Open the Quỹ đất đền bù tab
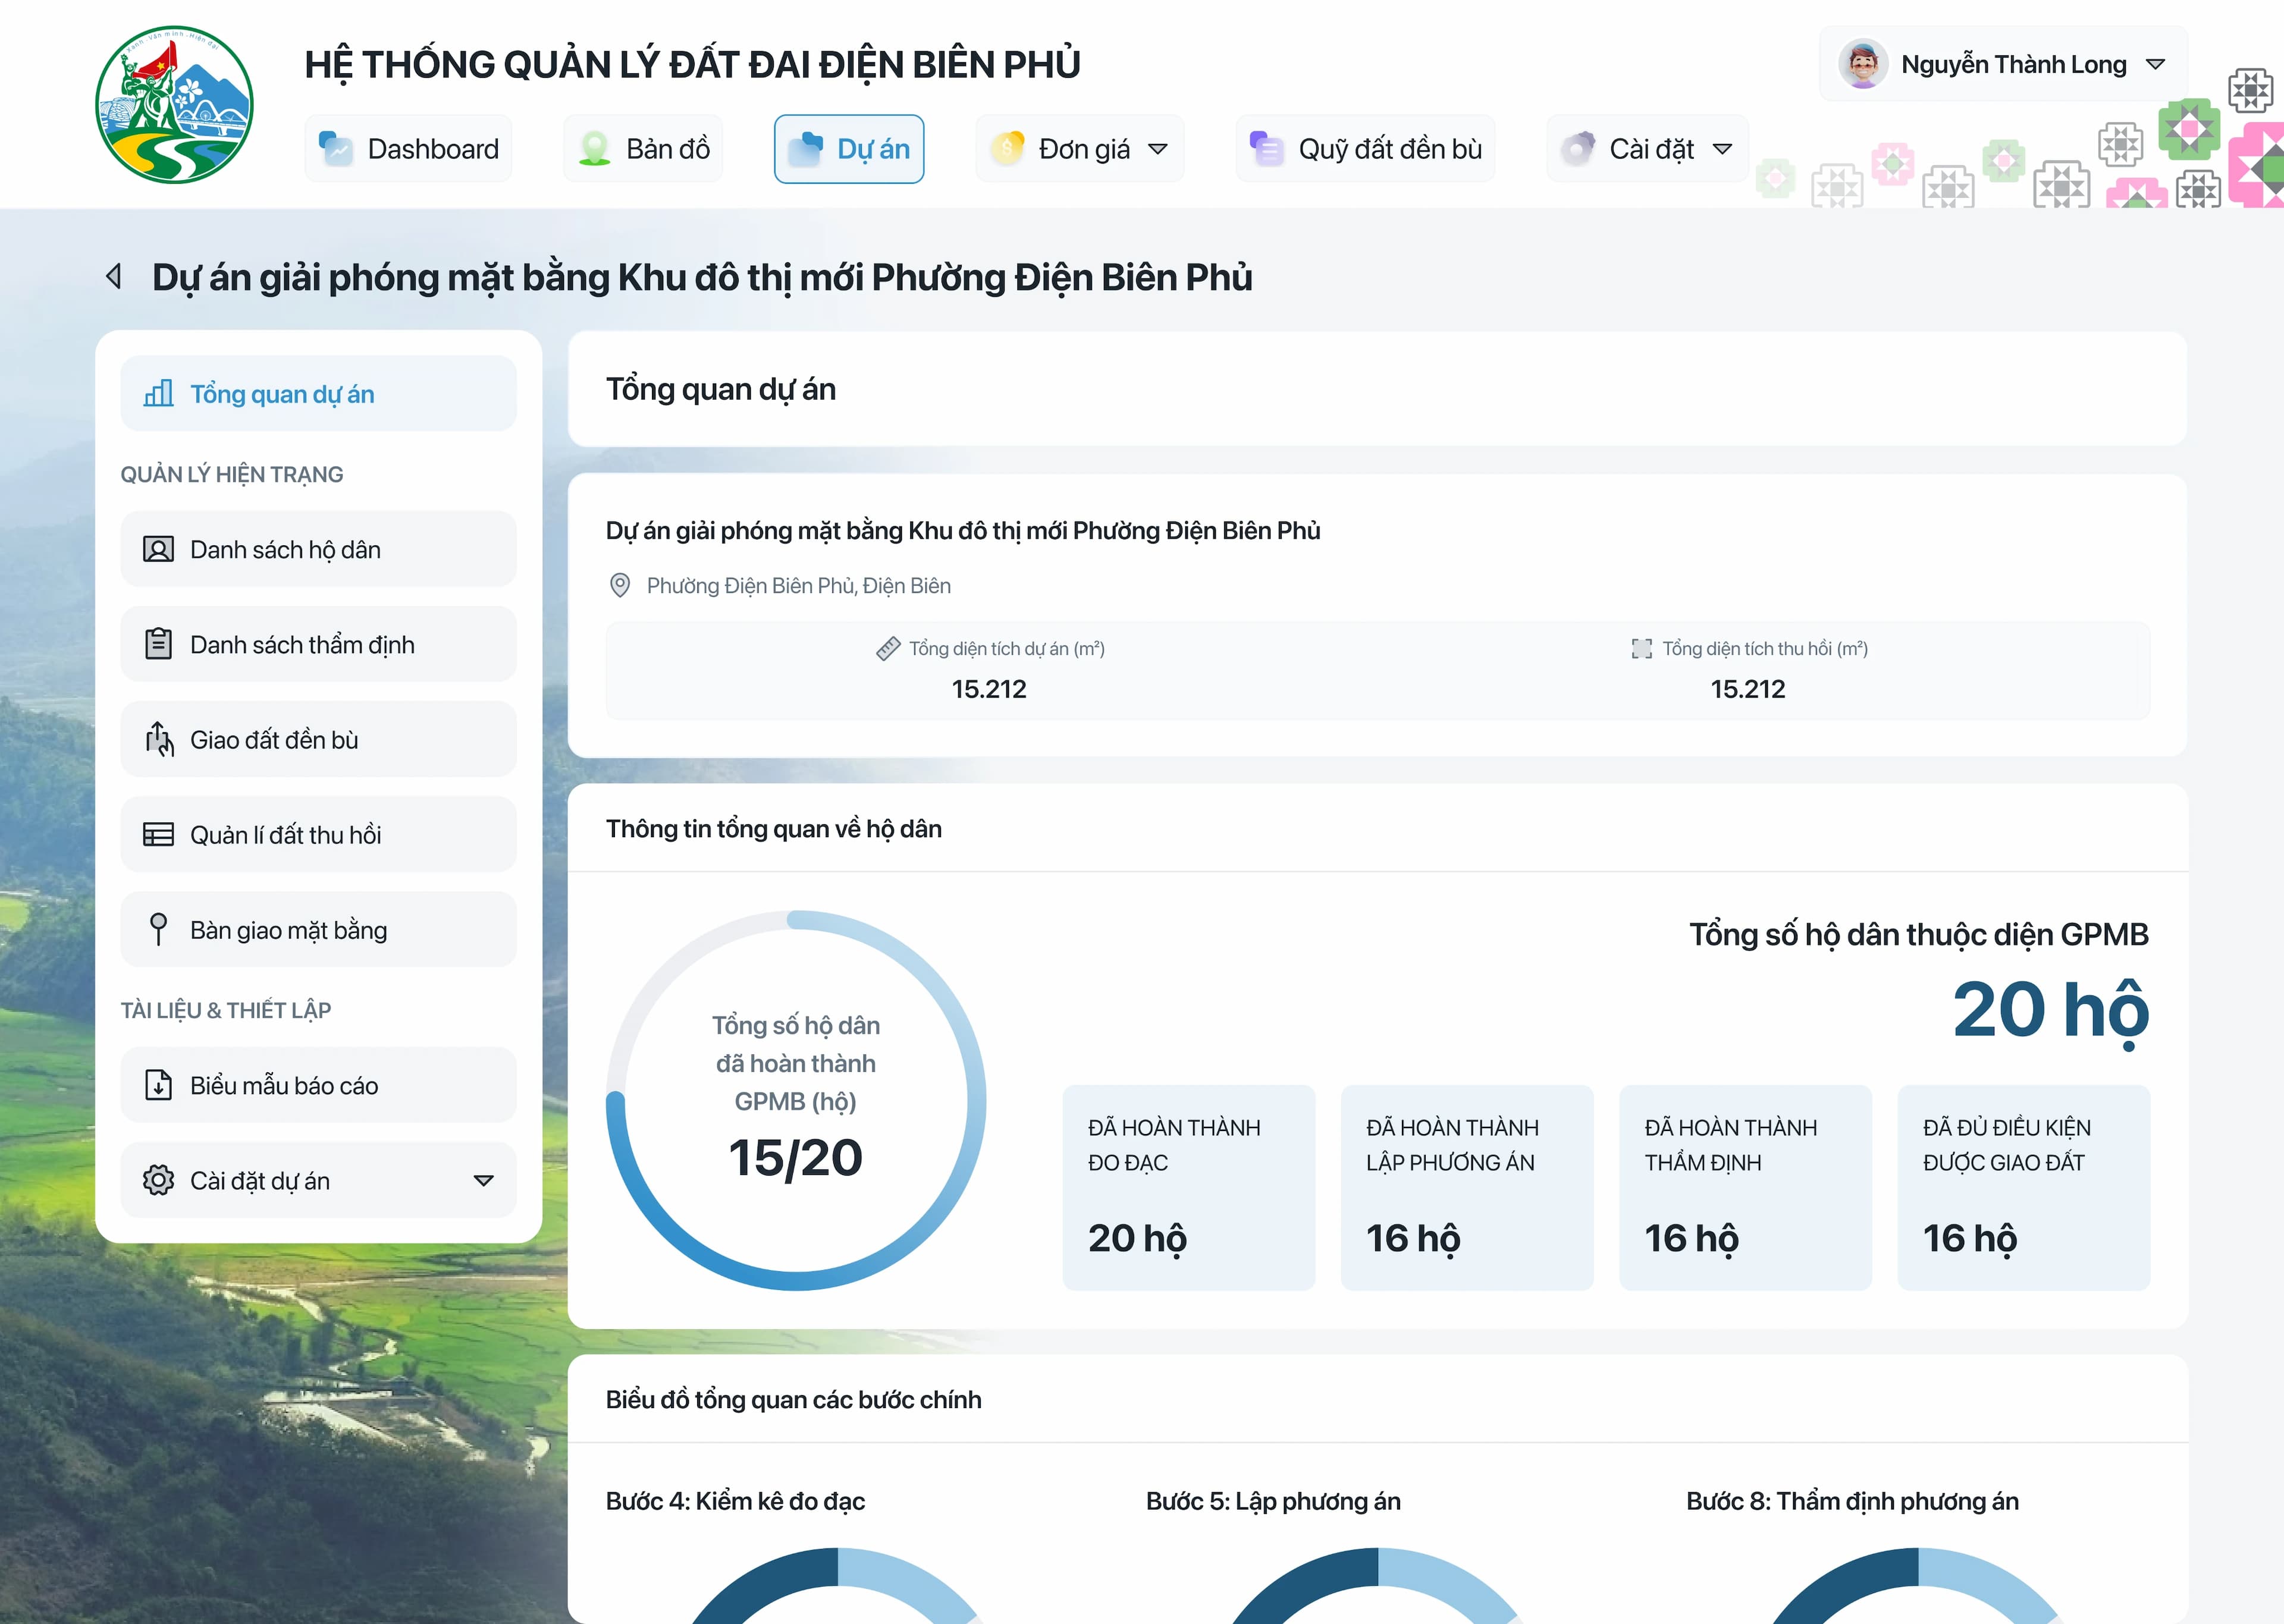 click(x=1365, y=149)
